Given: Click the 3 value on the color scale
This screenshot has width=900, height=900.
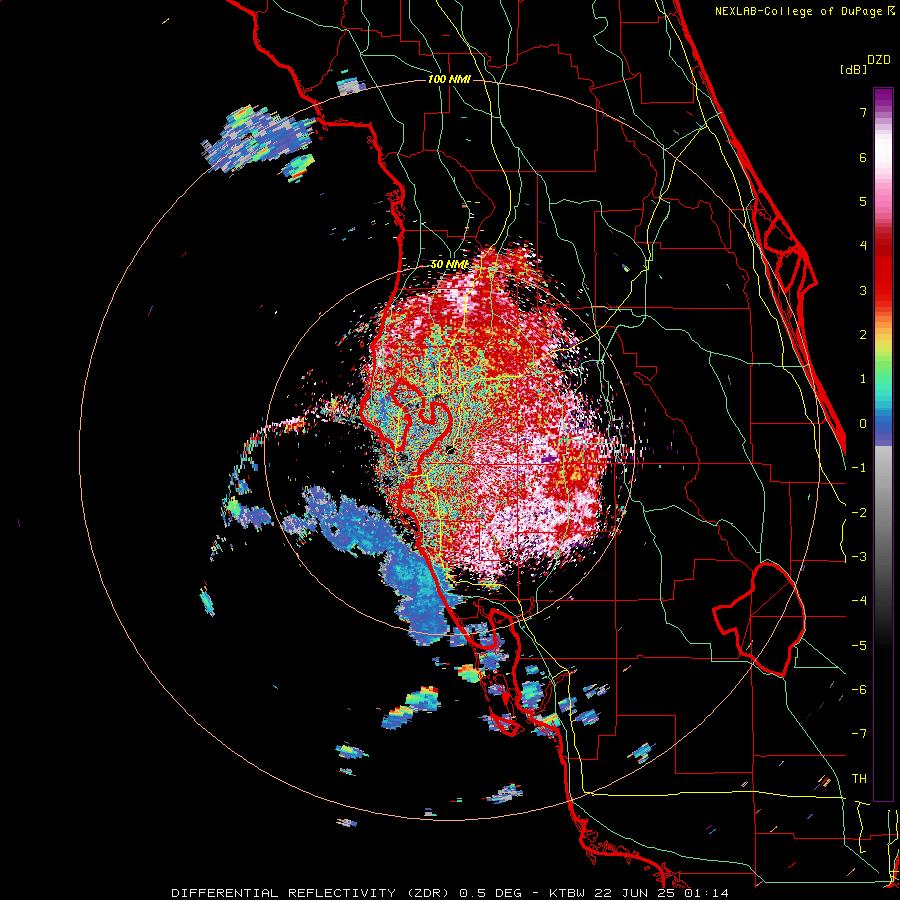Looking at the screenshot, I should coord(863,290).
